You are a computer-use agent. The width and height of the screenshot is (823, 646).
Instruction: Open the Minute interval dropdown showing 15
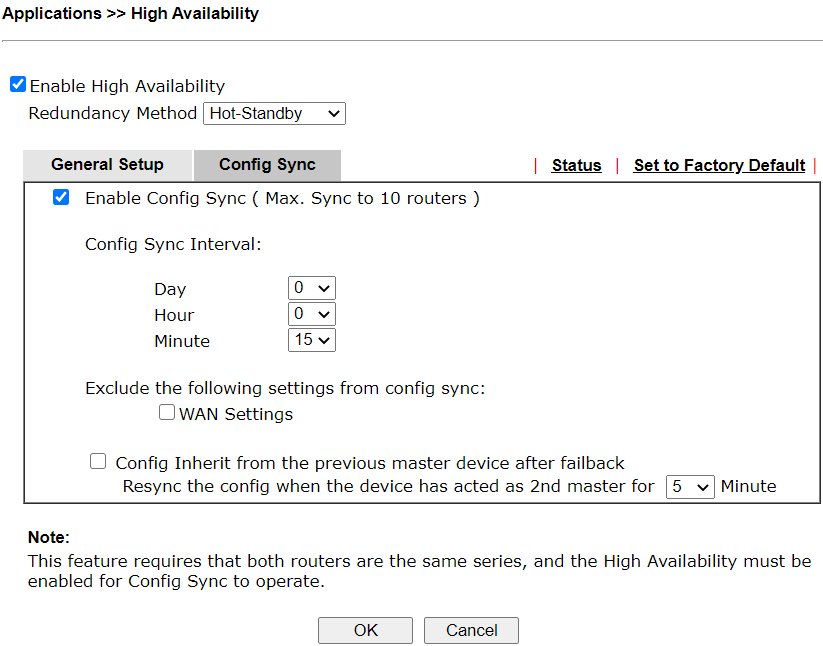(311, 340)
